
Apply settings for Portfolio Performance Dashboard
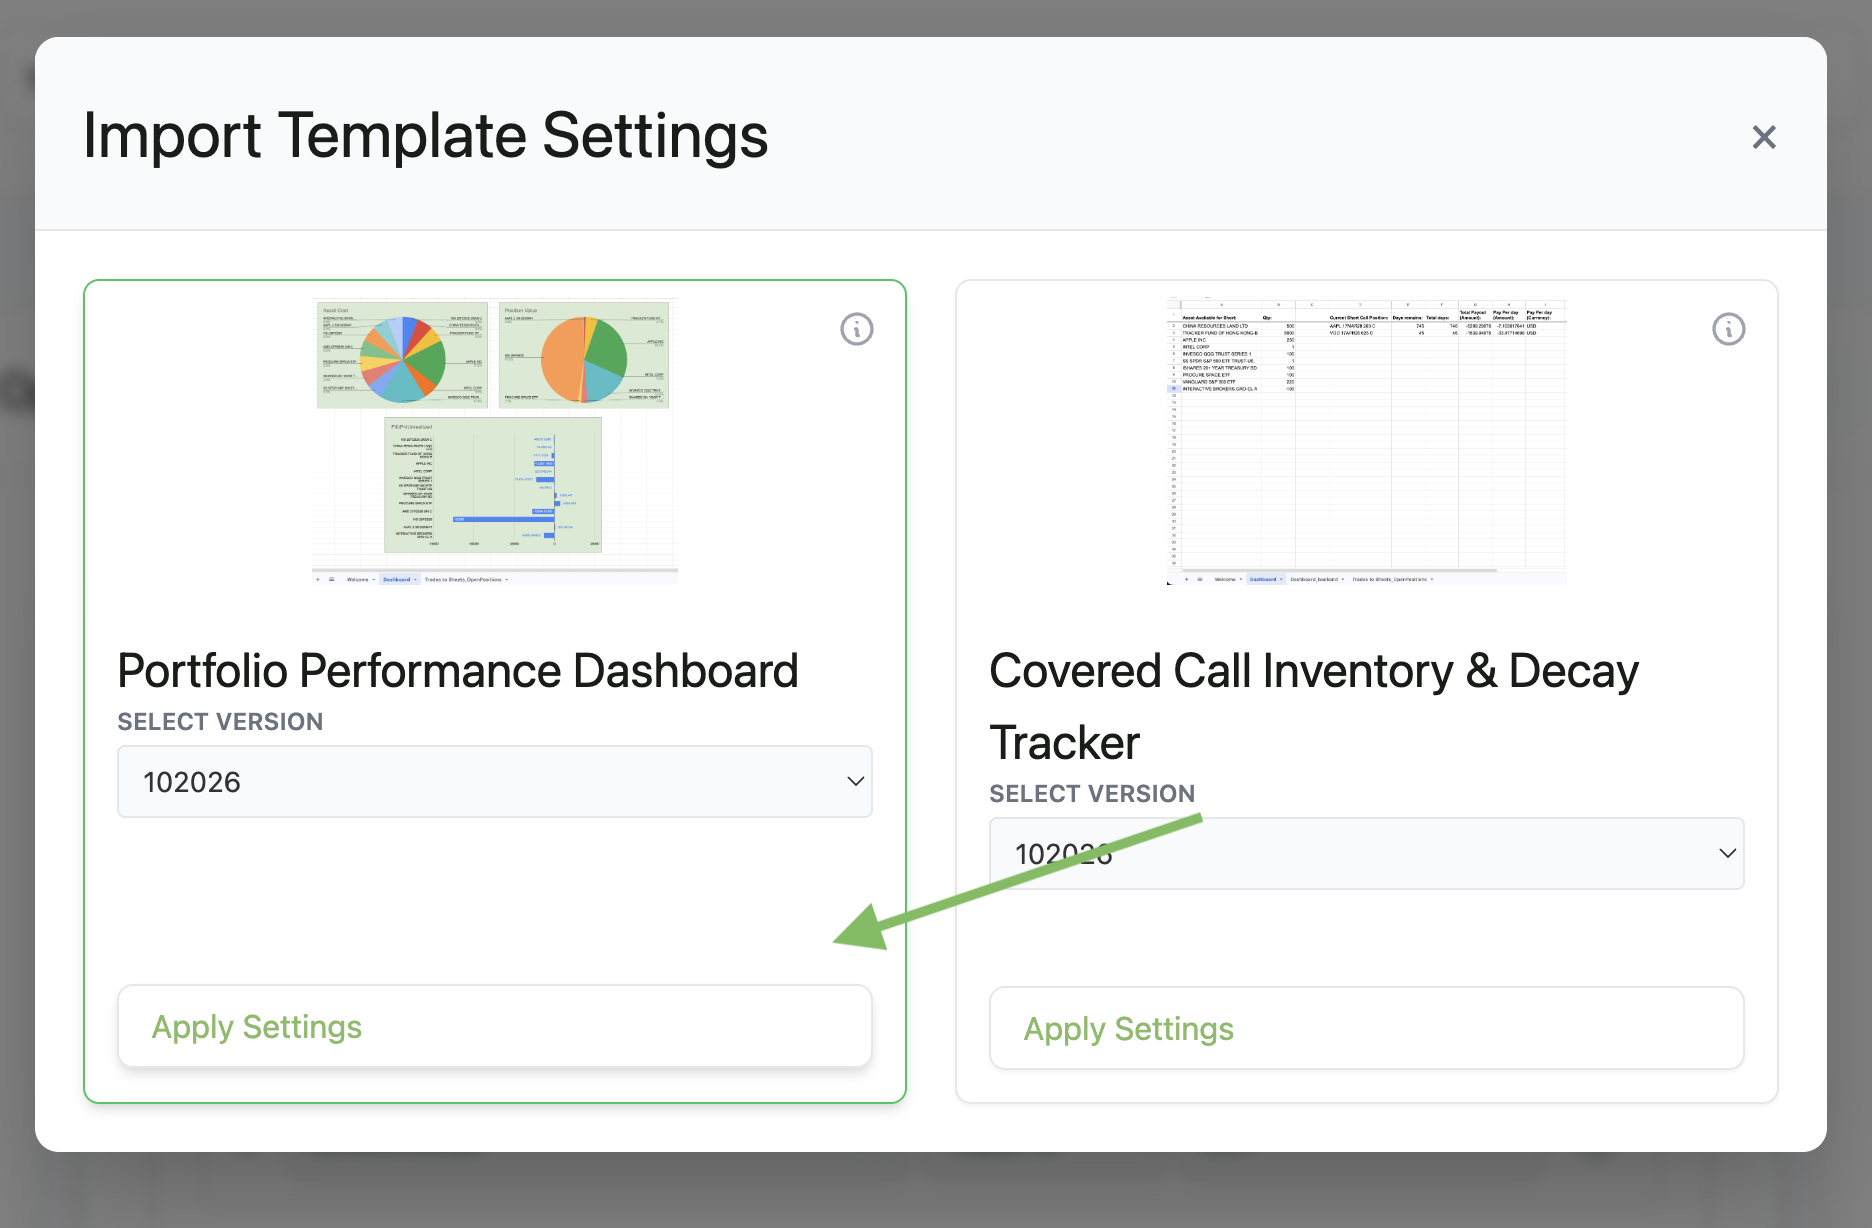pyautogui.click(x=494, y=1027)
